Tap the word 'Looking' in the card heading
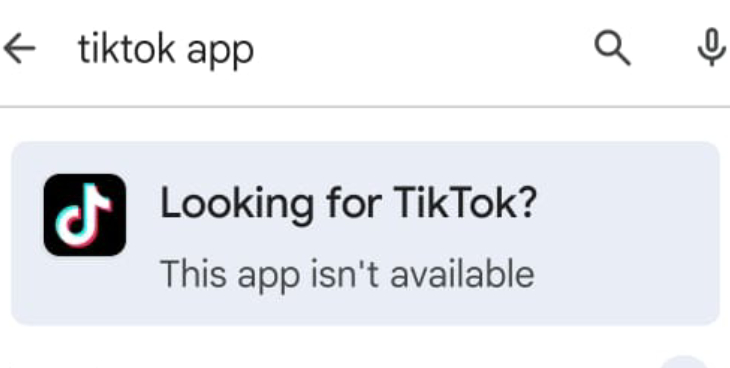Screen dimensions: 730x368 click(x=237, y=205)
